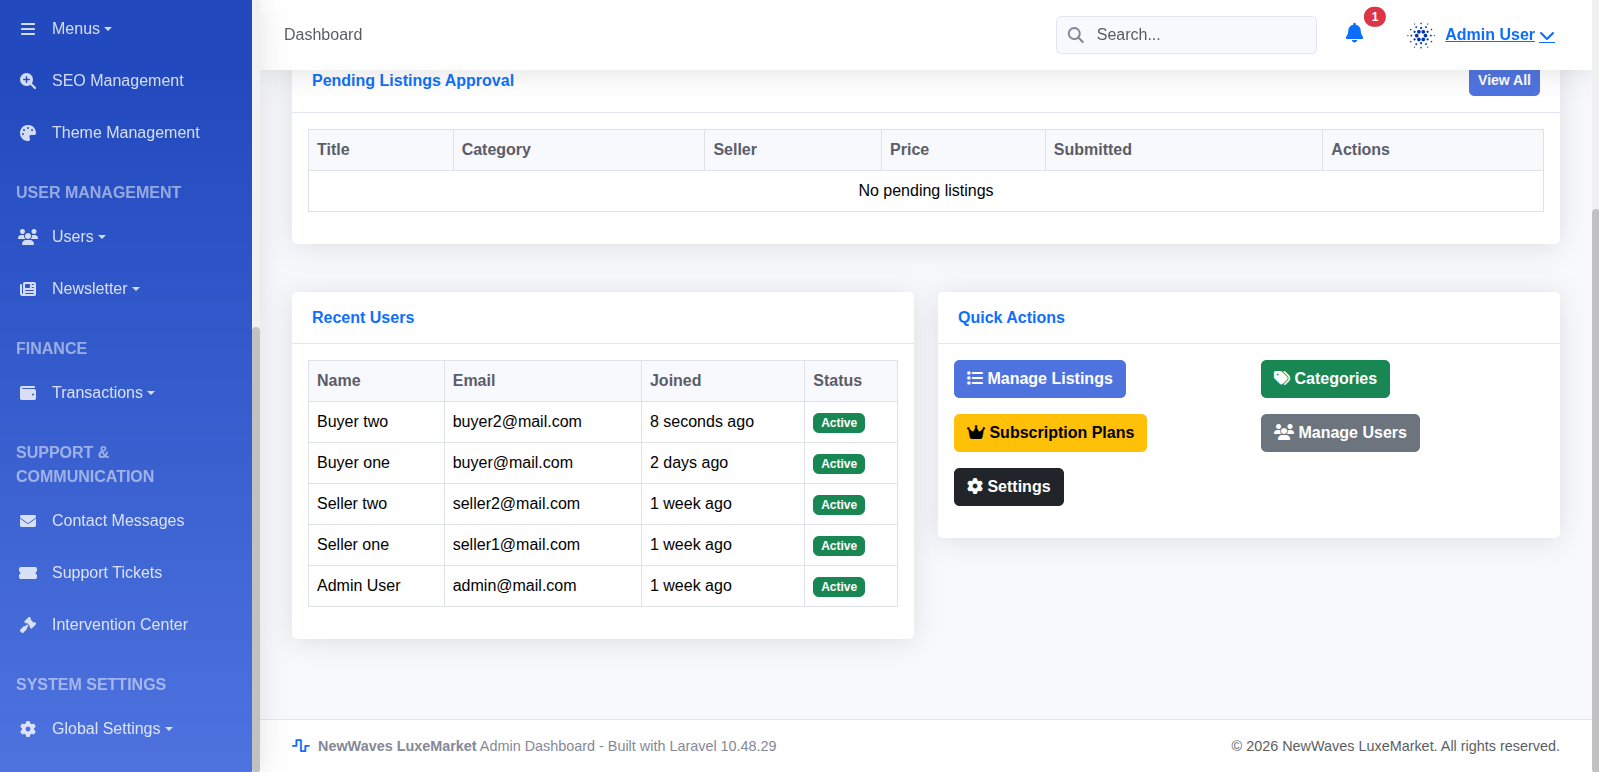
Task: Click the NewWaves logo icon in footer
Action: (x=301, y=746)
